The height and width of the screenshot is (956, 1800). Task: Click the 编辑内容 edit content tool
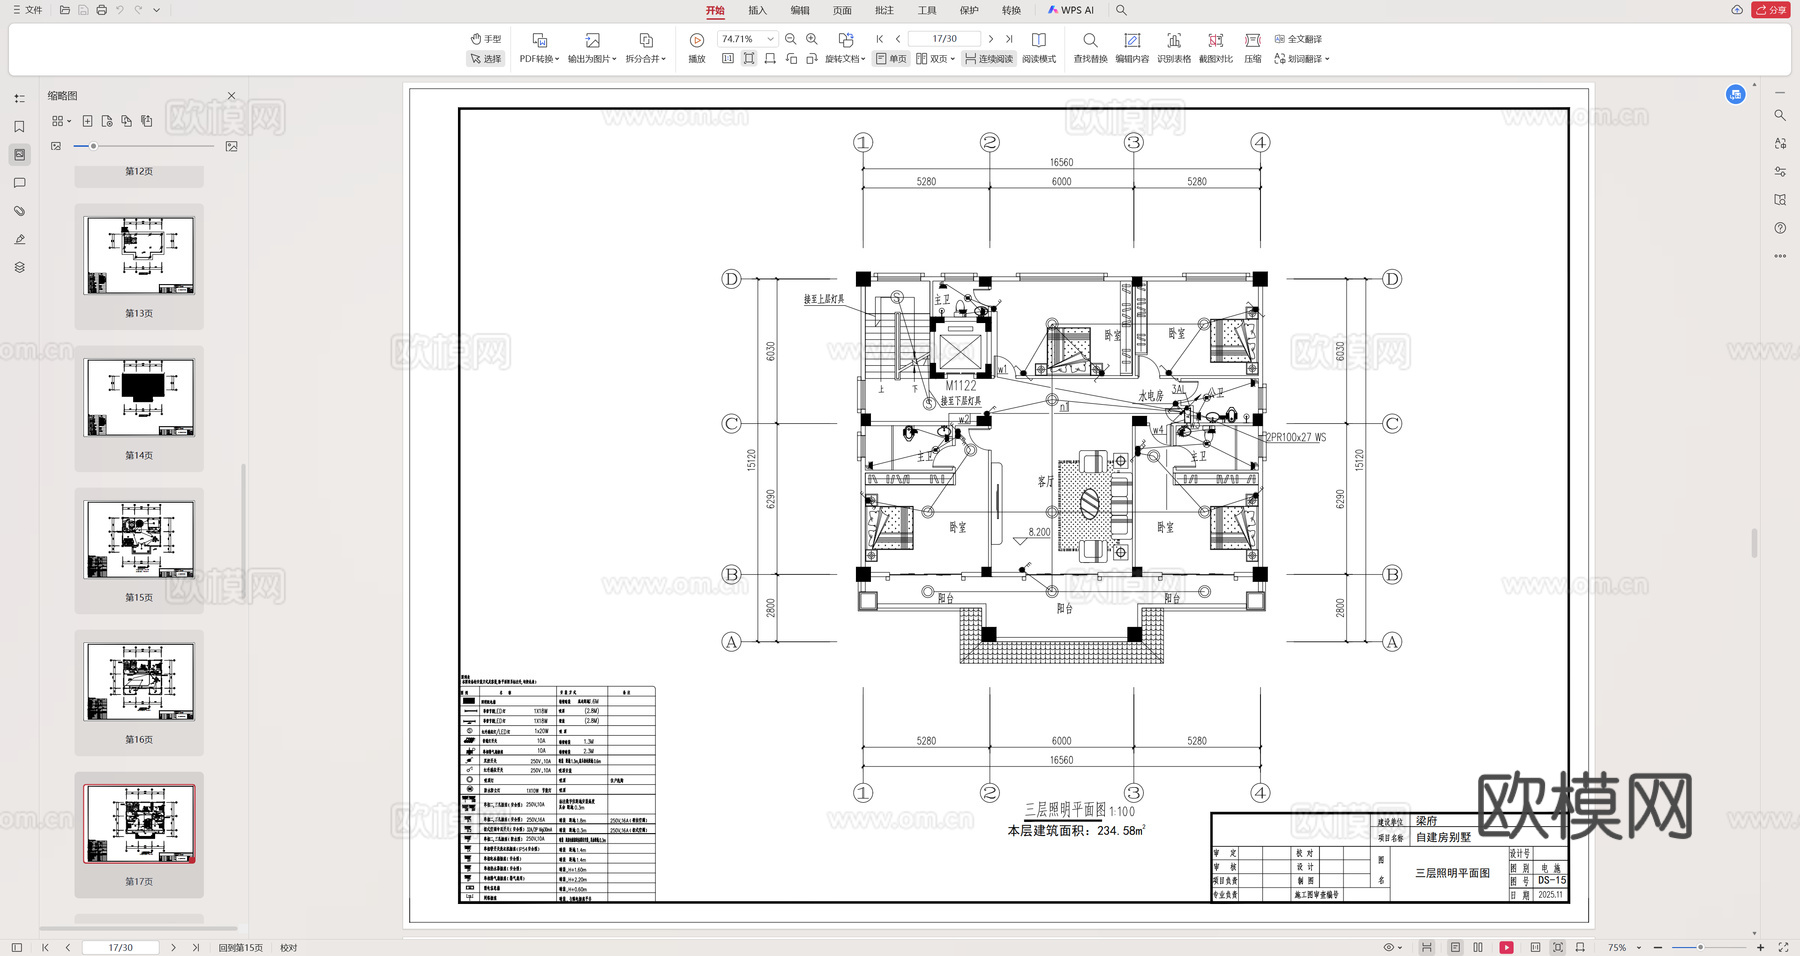pos(1132,48)
